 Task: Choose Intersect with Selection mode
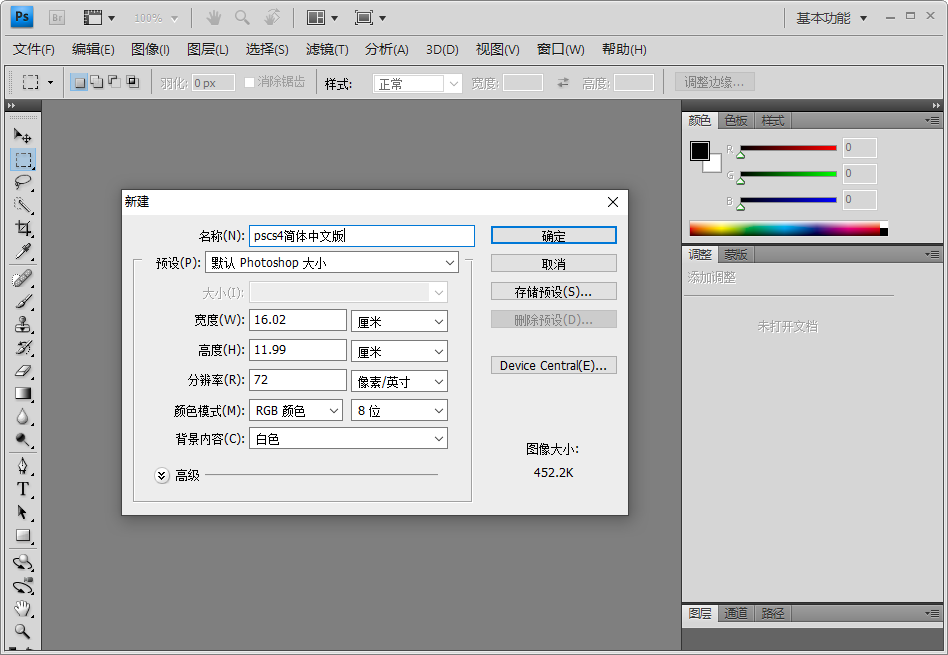point(132,82)
